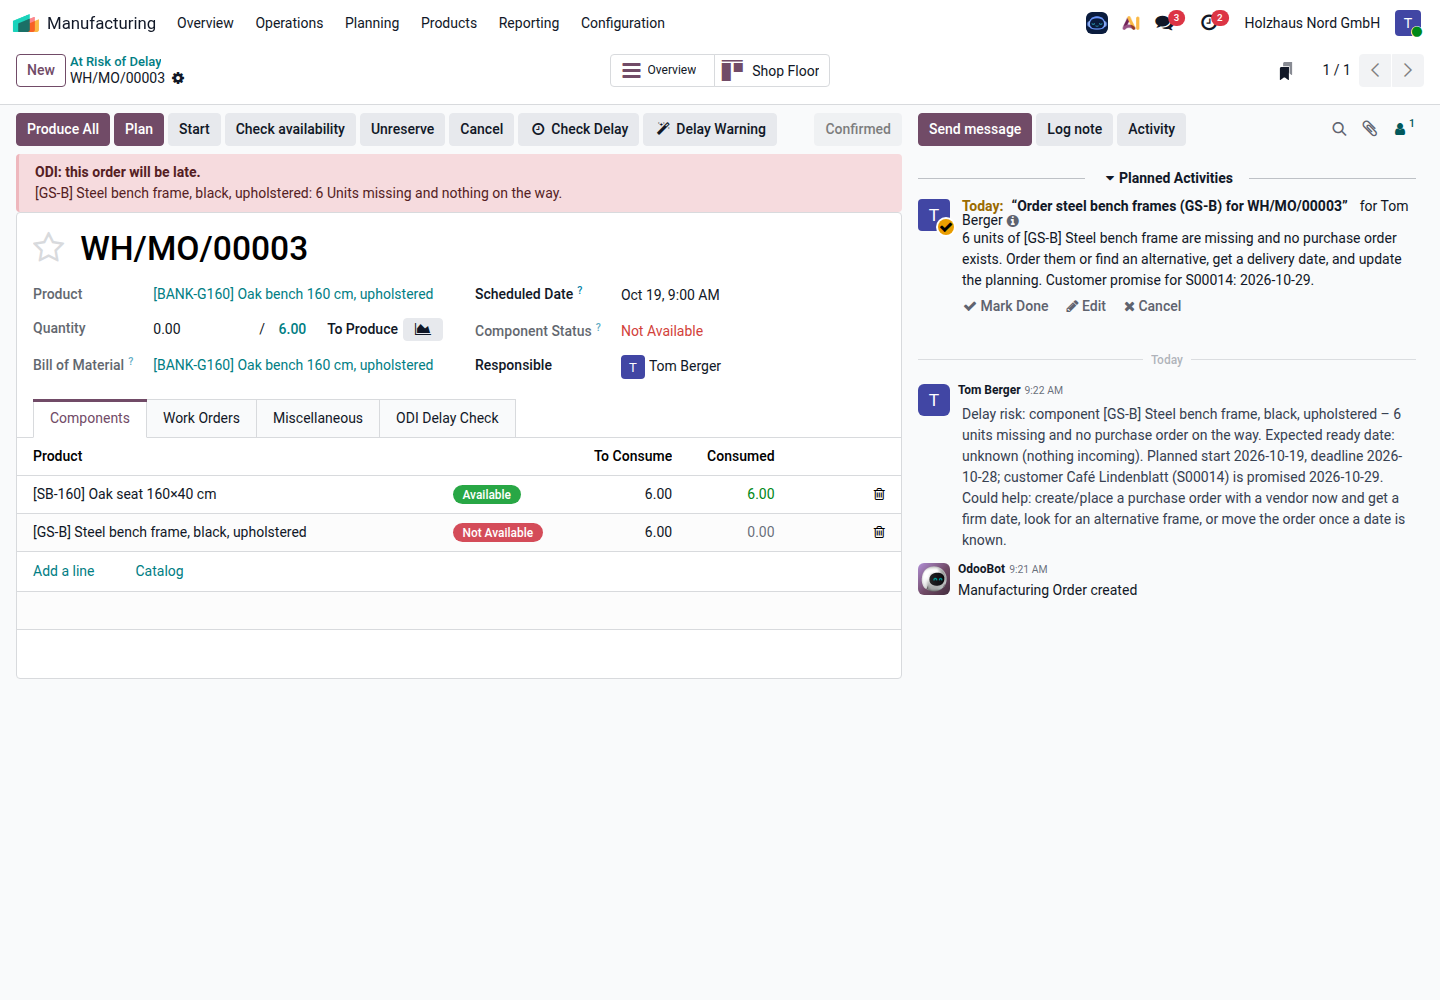Switch to the Work Orders tab
Image resolution: width=1440 pixels, height=1000 pixels.
point(201,418)
